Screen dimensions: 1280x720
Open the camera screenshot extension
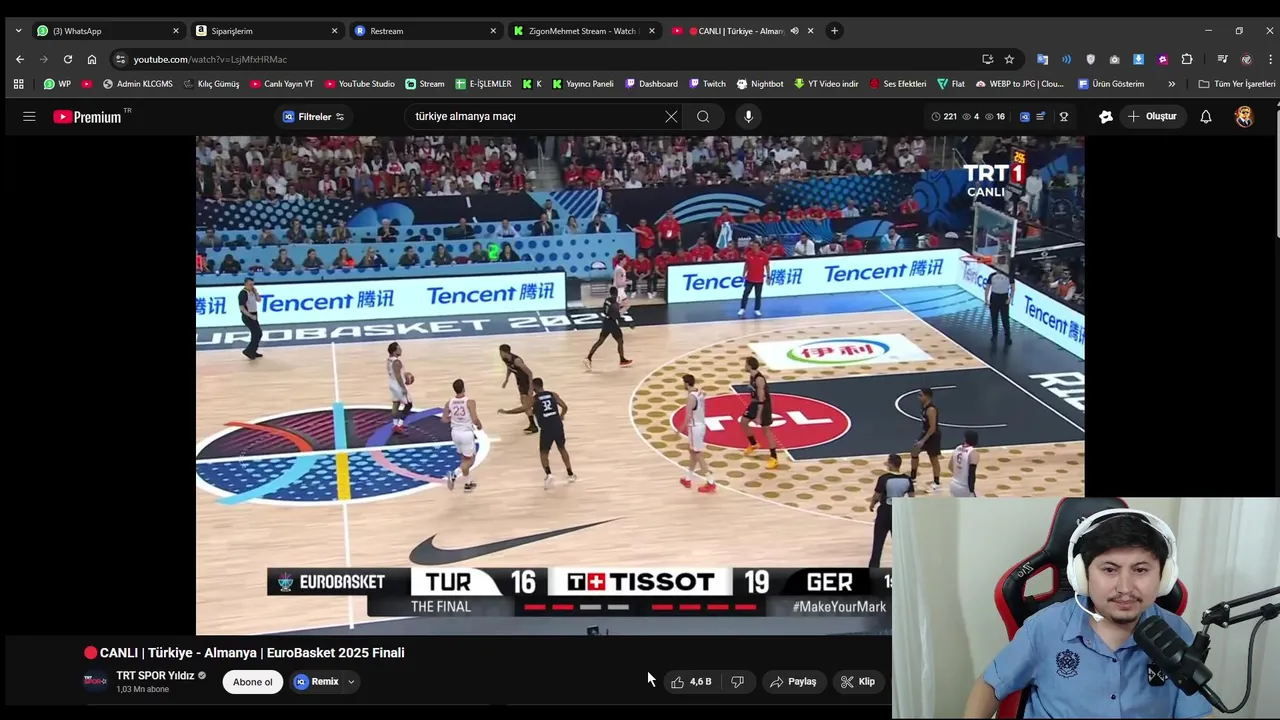[x=1114, y=59]
